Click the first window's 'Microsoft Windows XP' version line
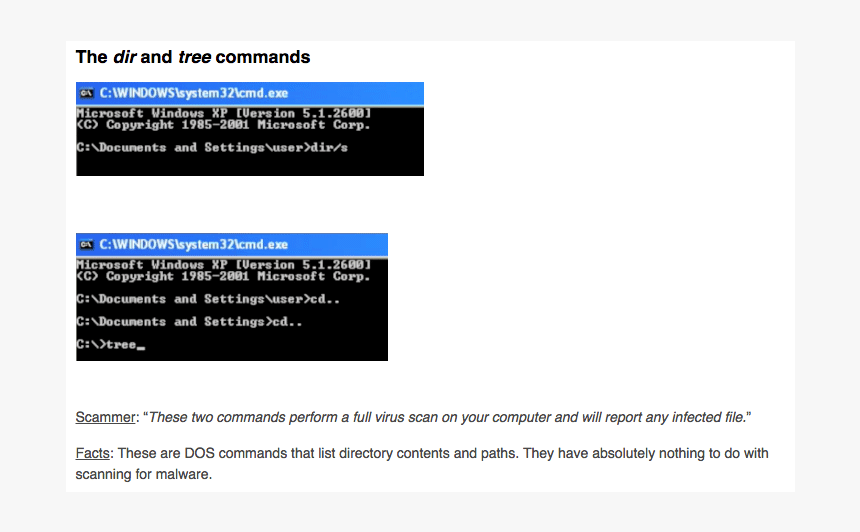This screenshot has height=532, width=860. coord(224,113)
